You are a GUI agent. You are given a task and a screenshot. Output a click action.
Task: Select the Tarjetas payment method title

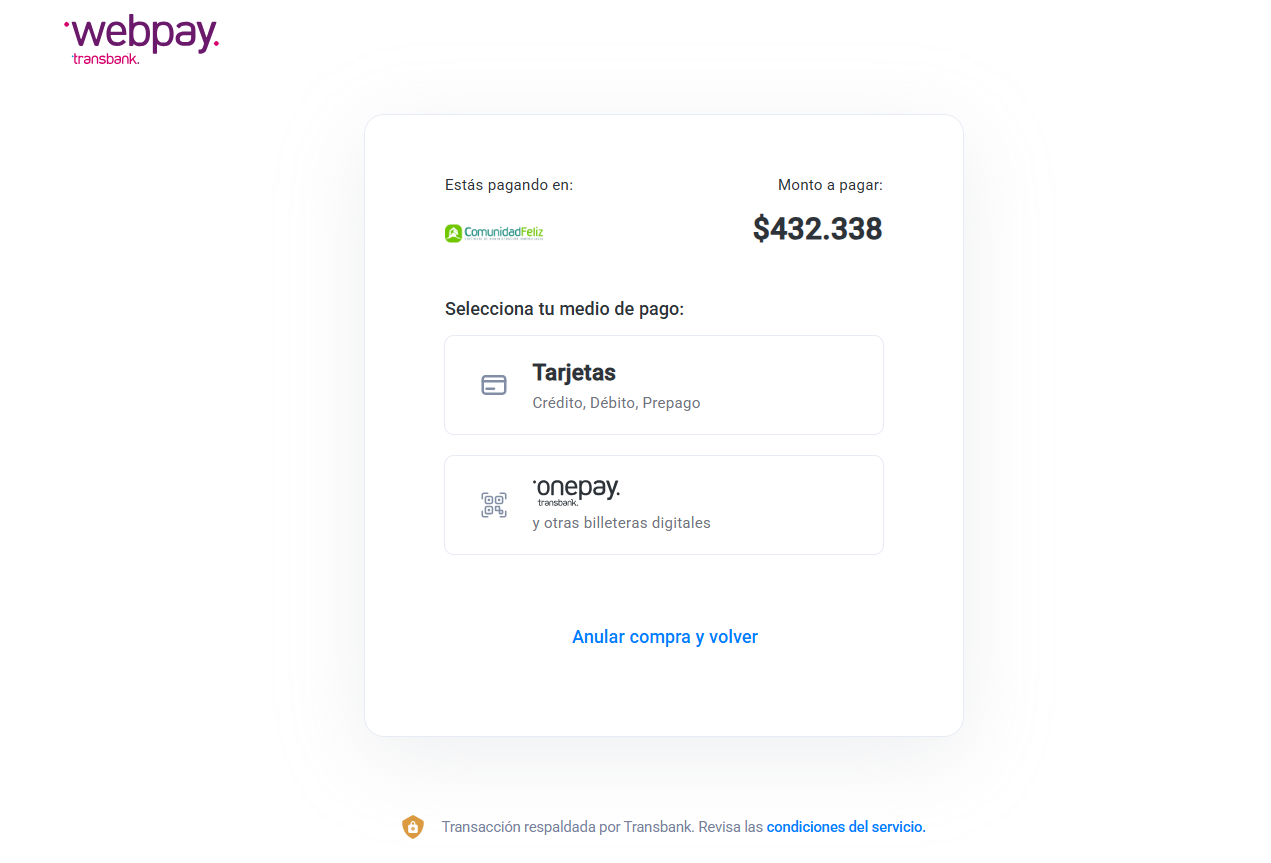574,373
